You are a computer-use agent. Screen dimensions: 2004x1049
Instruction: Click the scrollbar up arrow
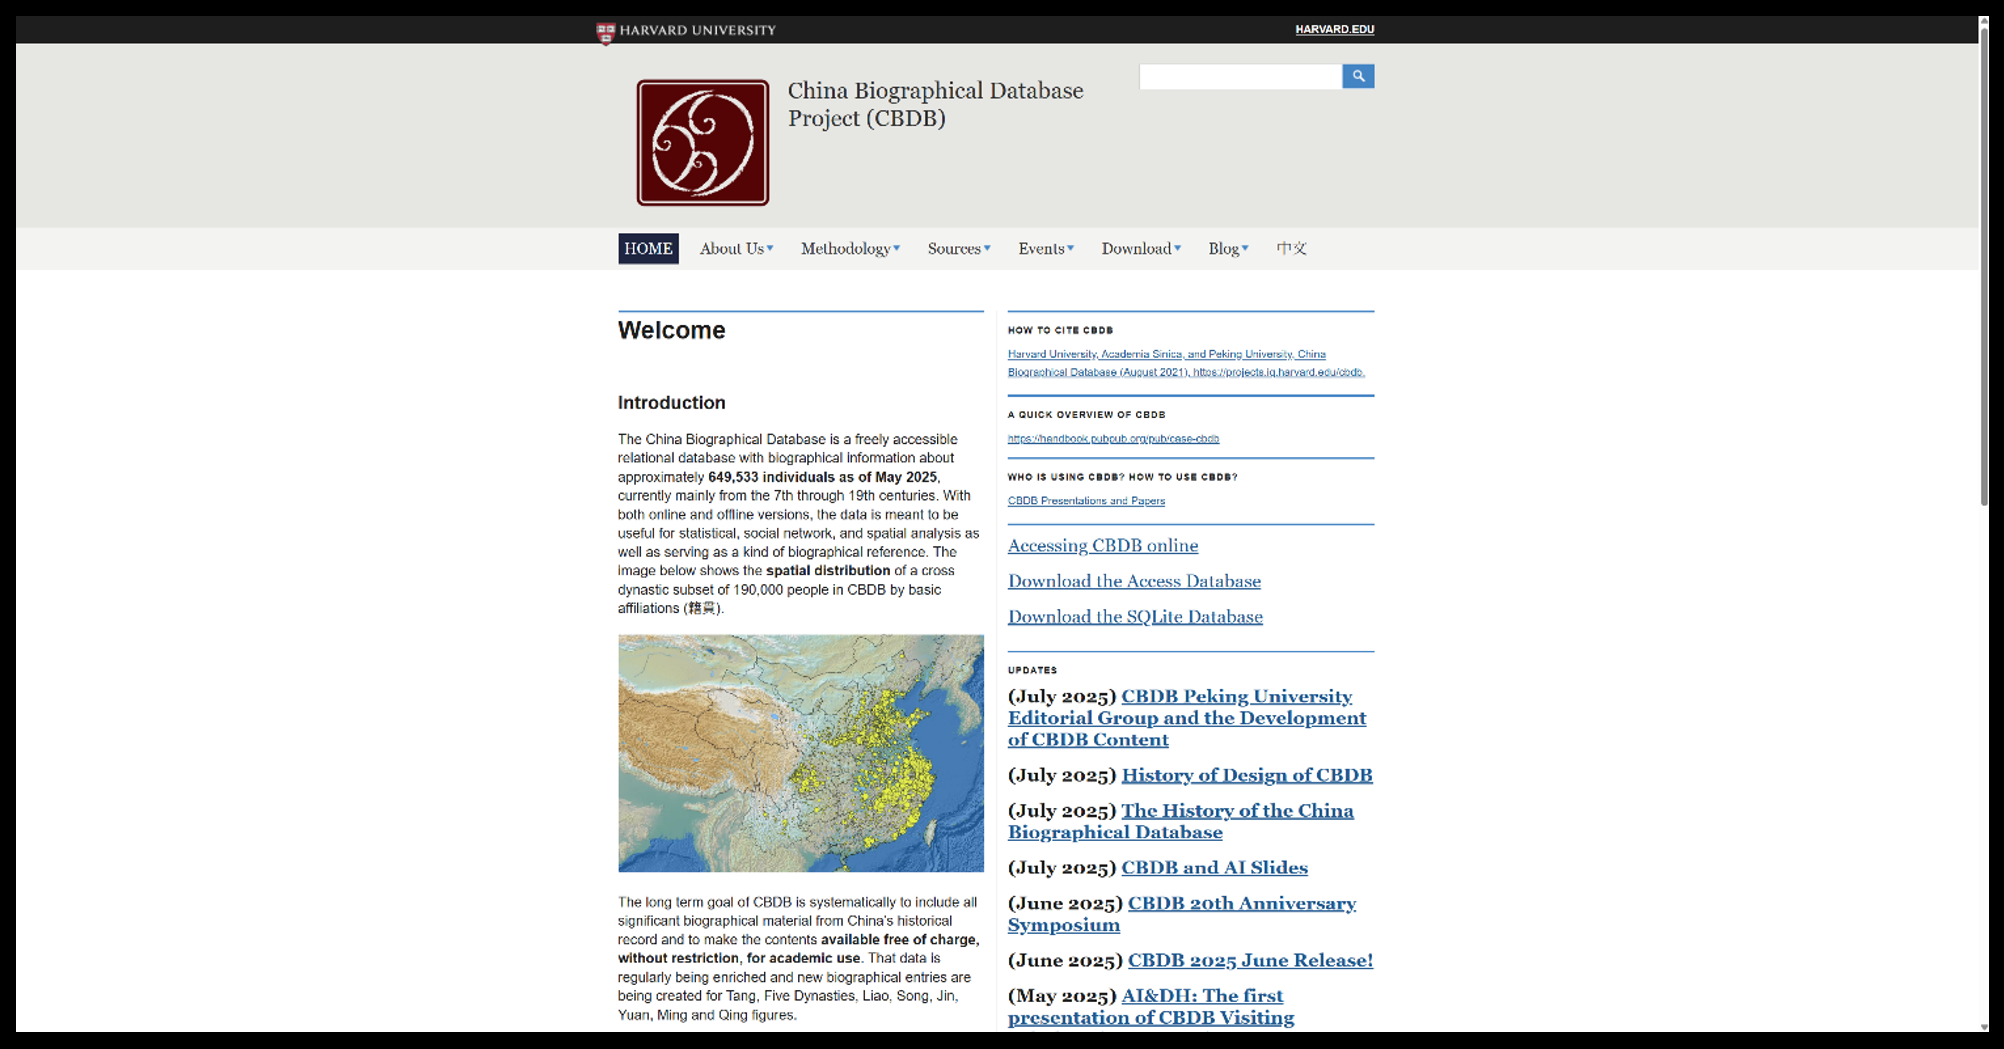(1983, 22)
